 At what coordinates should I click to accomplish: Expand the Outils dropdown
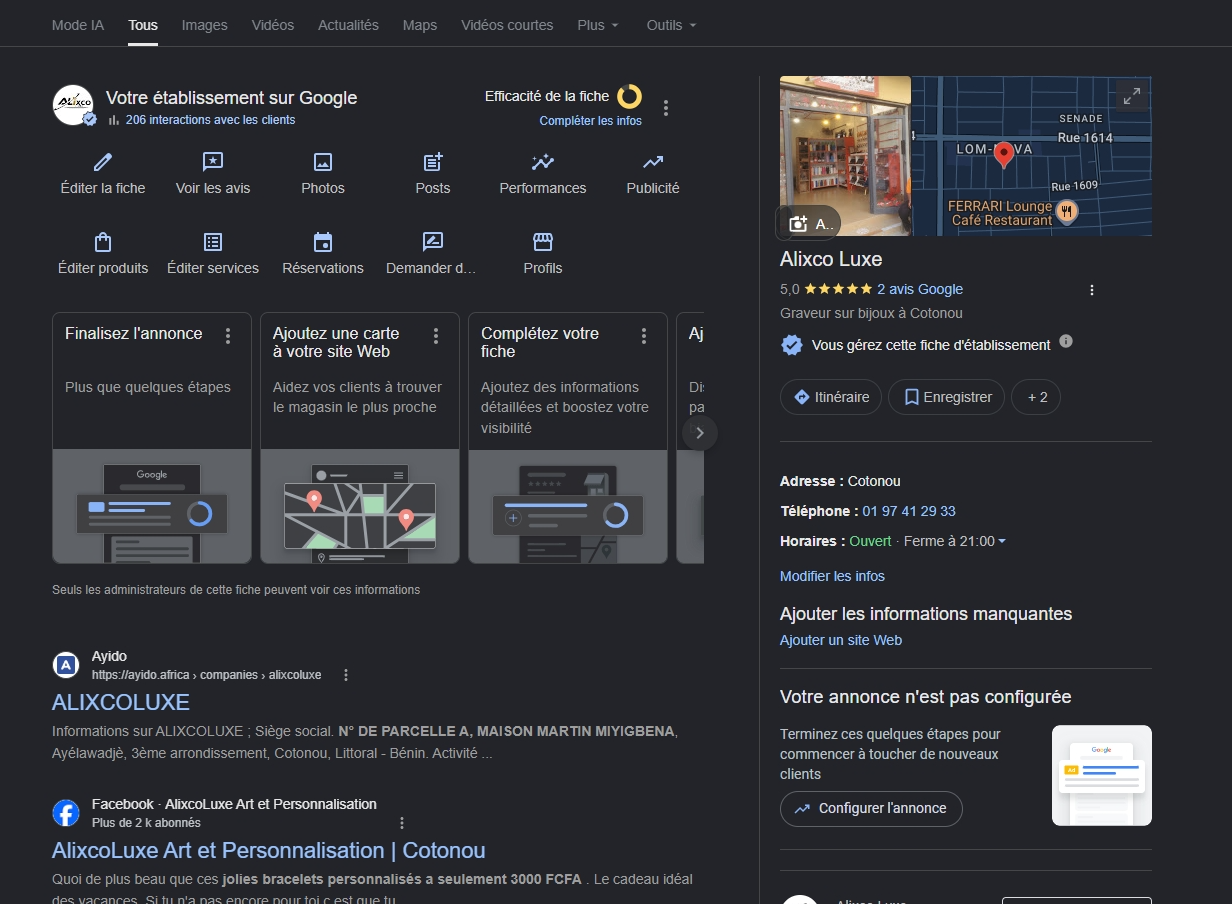672,25
